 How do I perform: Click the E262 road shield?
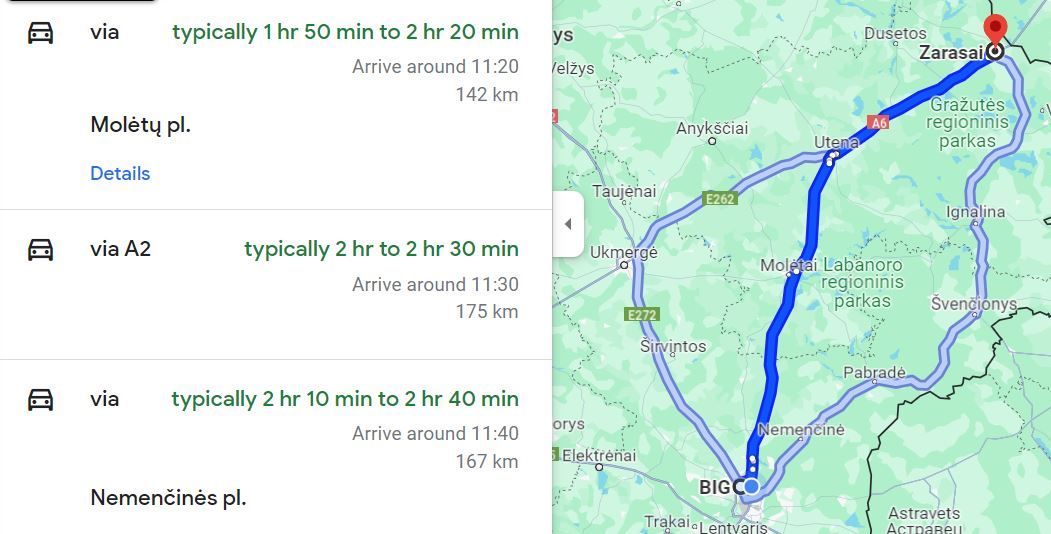pos(719,198)
